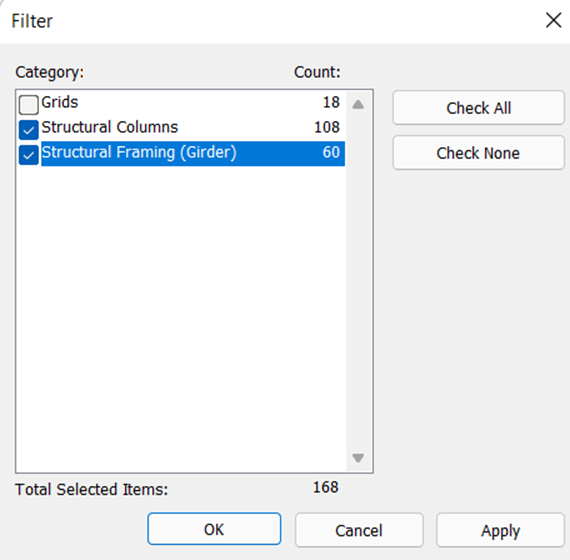Screen dimensions: 570x560
Task: Enable the Grids category checkbox
Action: click(28, 105)
